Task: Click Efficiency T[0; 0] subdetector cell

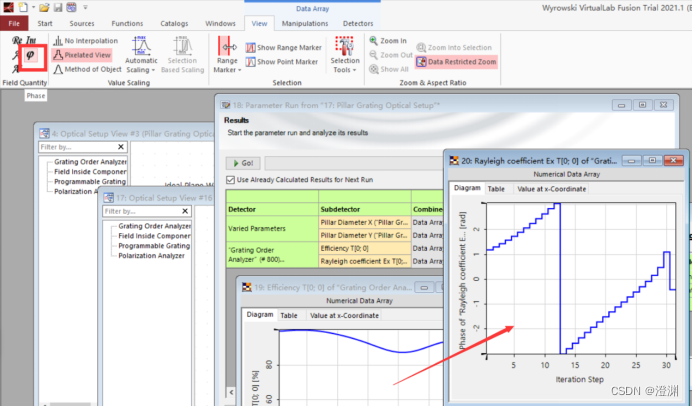Action: click(365, 248)
